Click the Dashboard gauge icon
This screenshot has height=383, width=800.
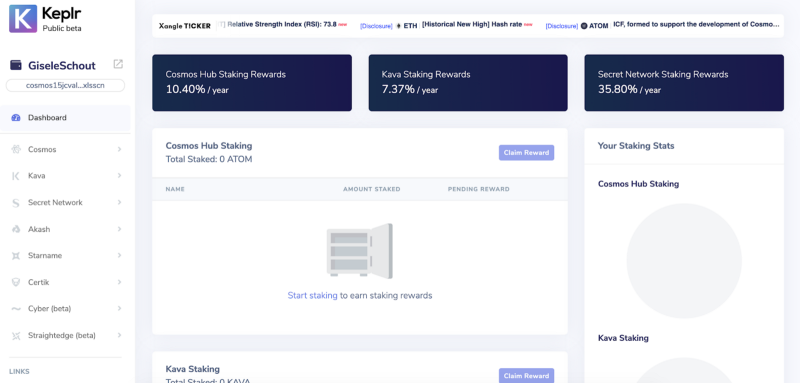16,118
